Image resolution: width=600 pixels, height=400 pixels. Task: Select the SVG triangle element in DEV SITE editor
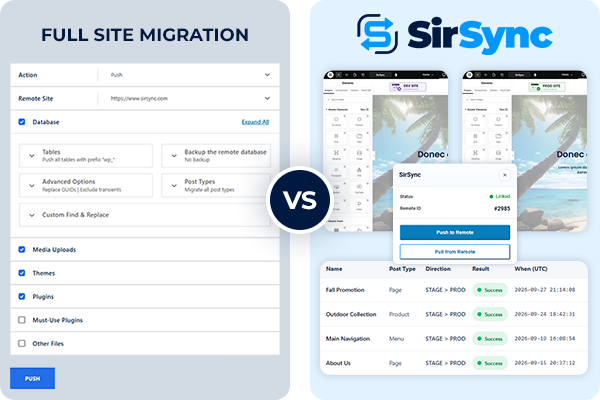tap(359, 172)
